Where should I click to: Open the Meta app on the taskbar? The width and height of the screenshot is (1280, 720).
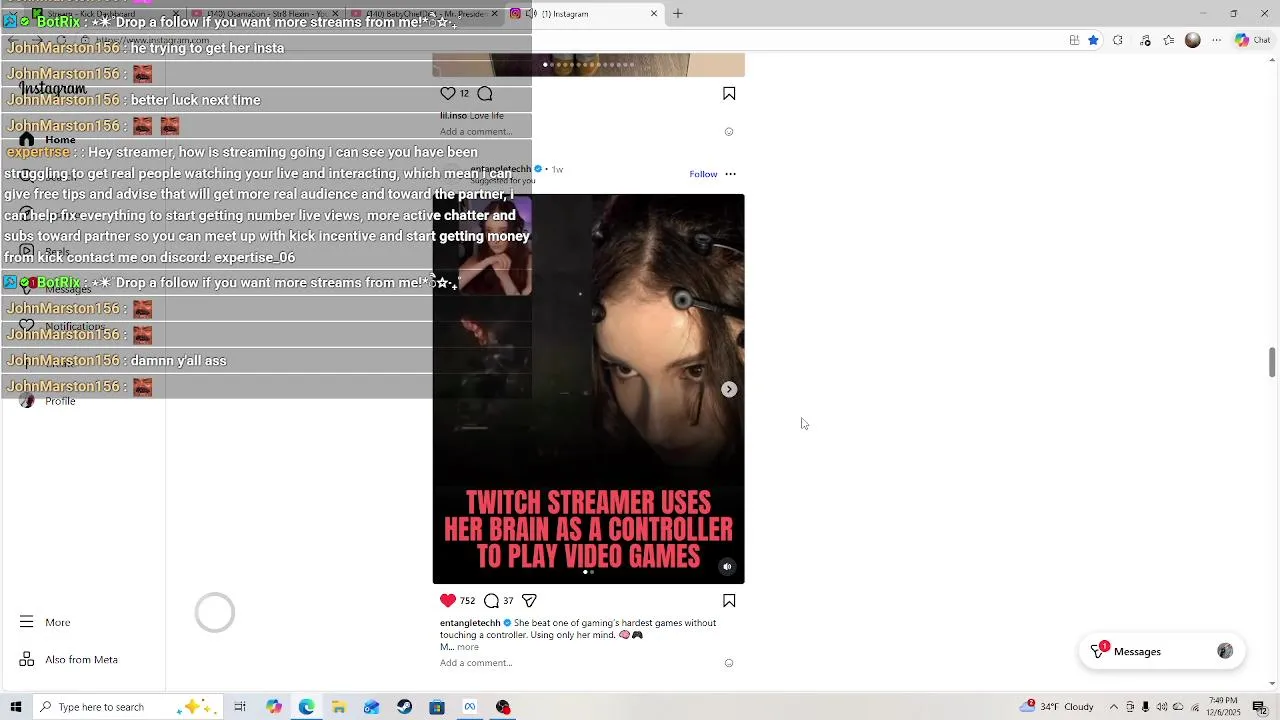click(470, 707)
